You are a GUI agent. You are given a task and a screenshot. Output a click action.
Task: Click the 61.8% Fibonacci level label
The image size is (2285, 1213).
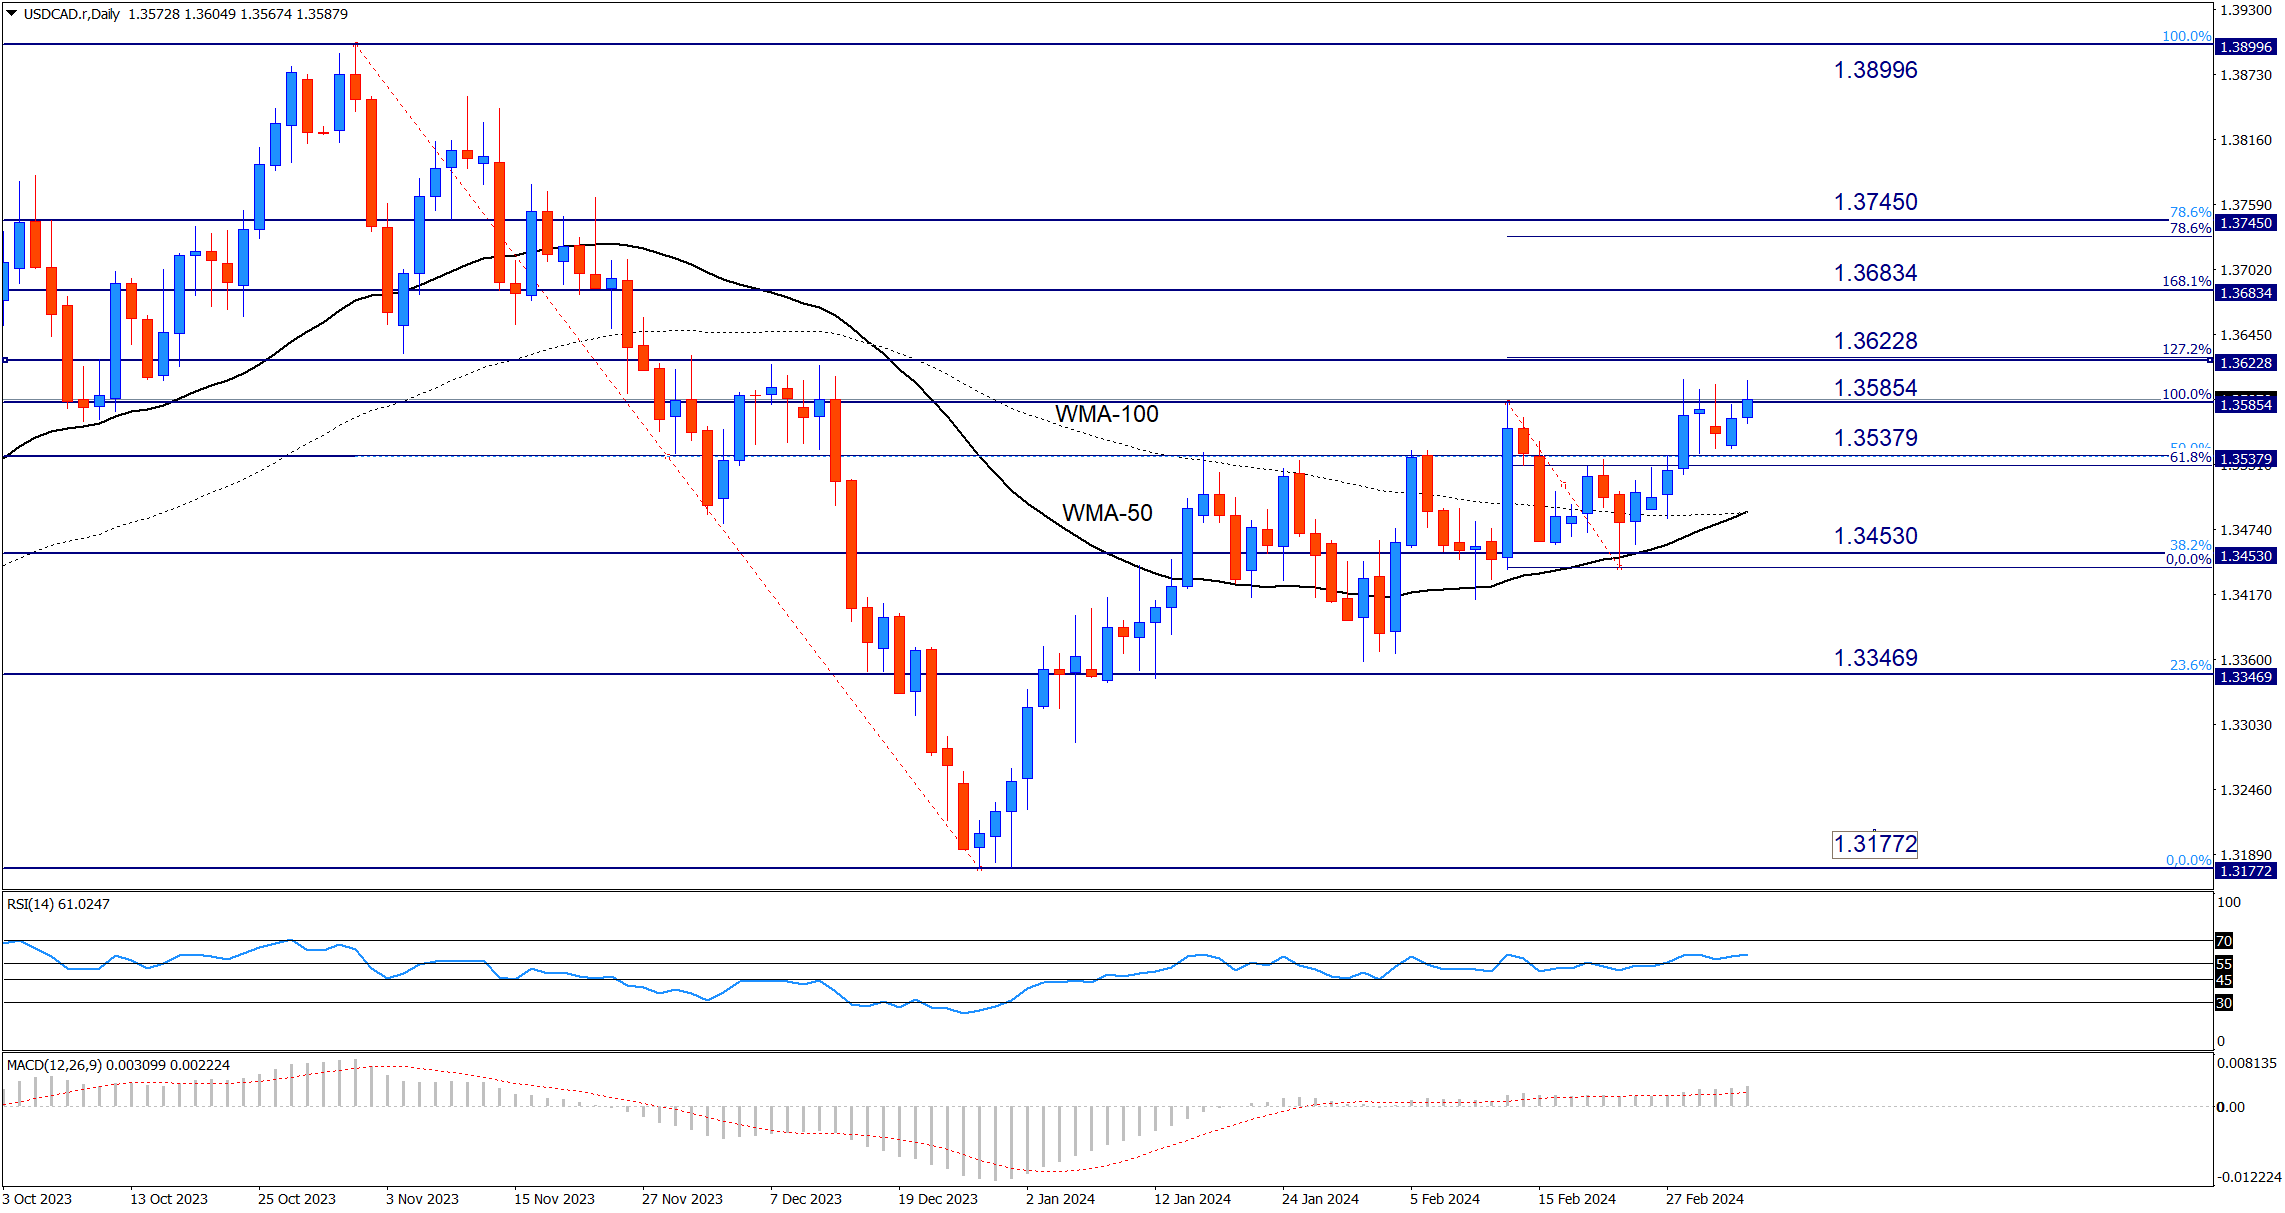pos(2190,457)
